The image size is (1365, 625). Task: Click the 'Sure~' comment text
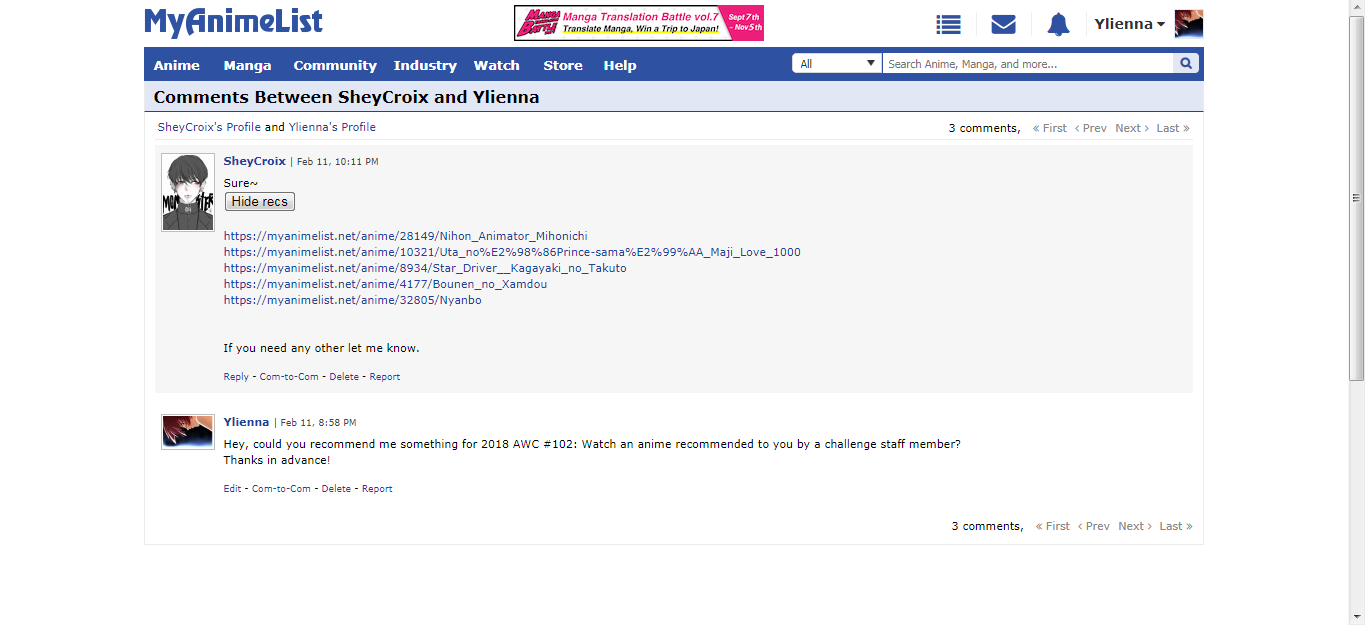[241, 183]
